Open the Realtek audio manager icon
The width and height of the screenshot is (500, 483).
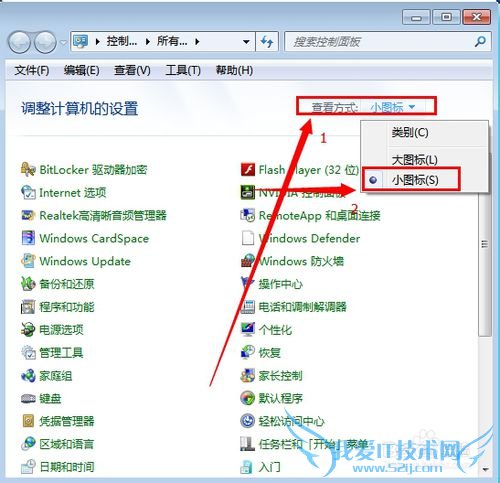tap(28, 215)
